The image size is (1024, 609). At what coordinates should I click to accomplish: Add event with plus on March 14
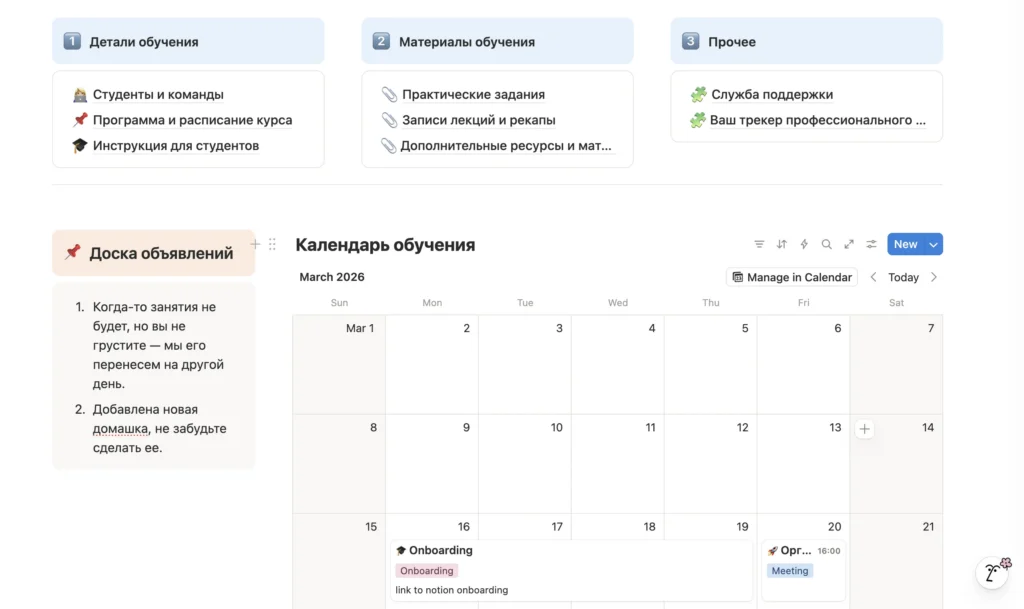[865, 429]
